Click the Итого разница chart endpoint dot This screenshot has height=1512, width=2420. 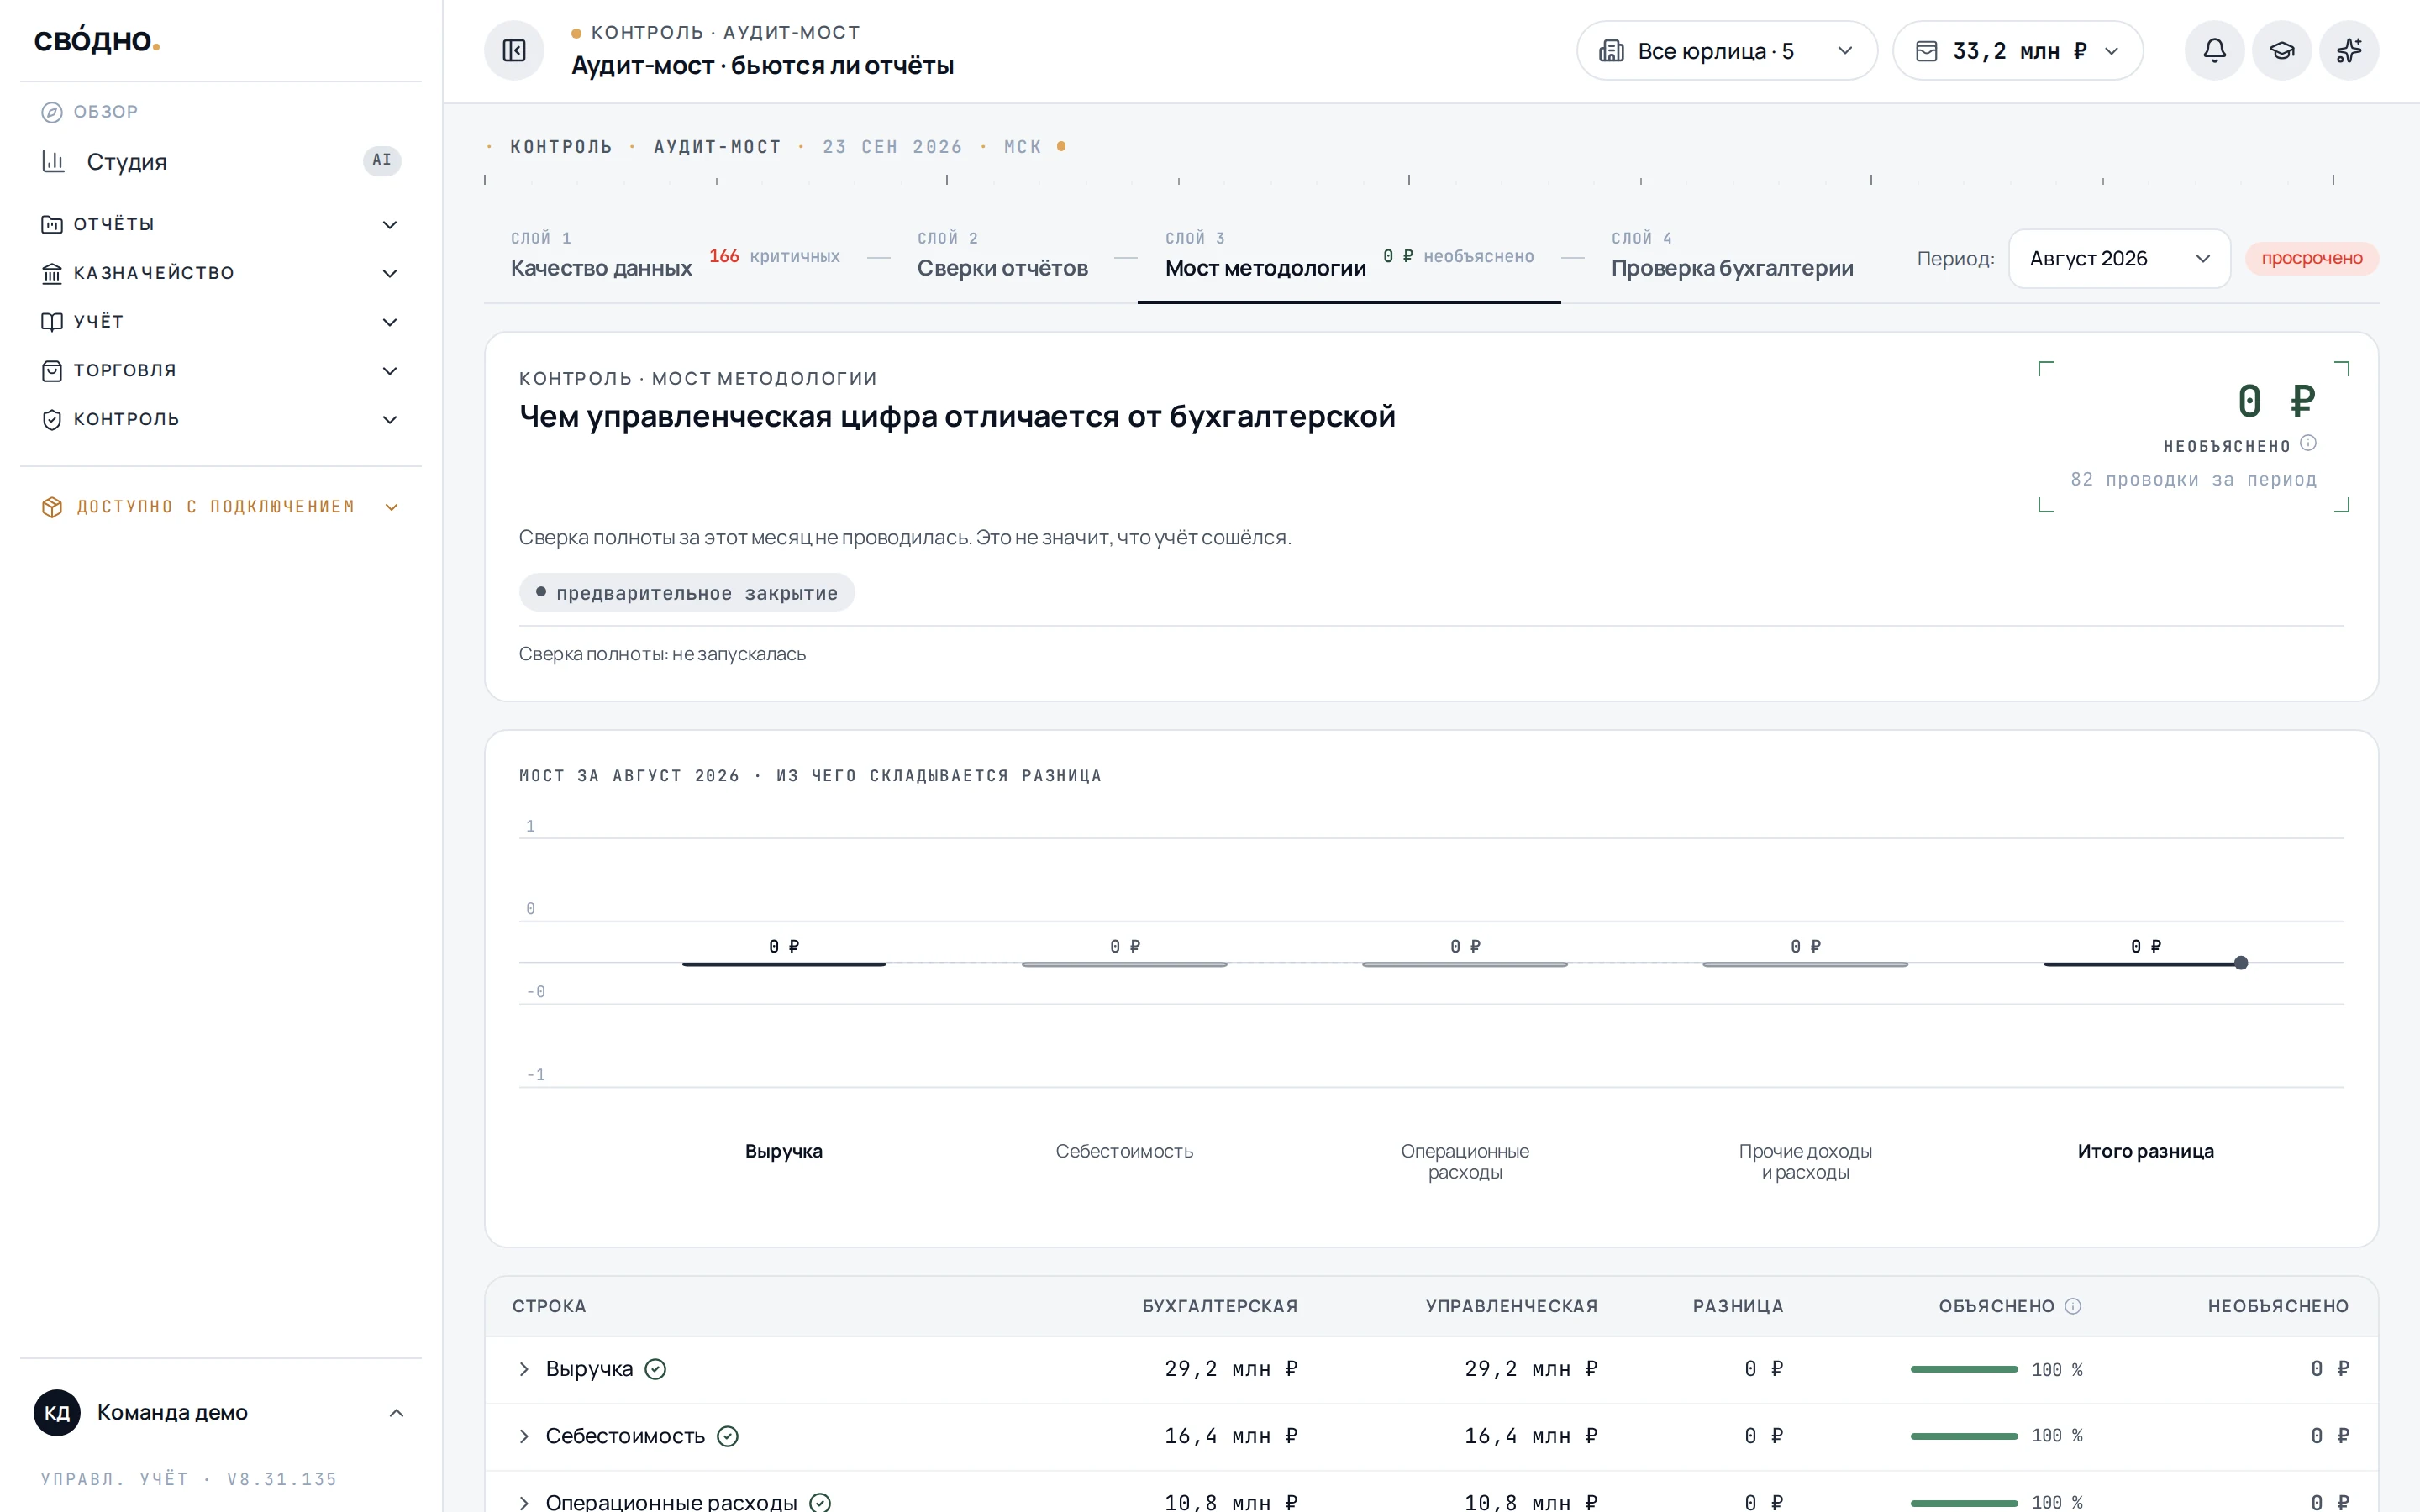[2241, 963]
